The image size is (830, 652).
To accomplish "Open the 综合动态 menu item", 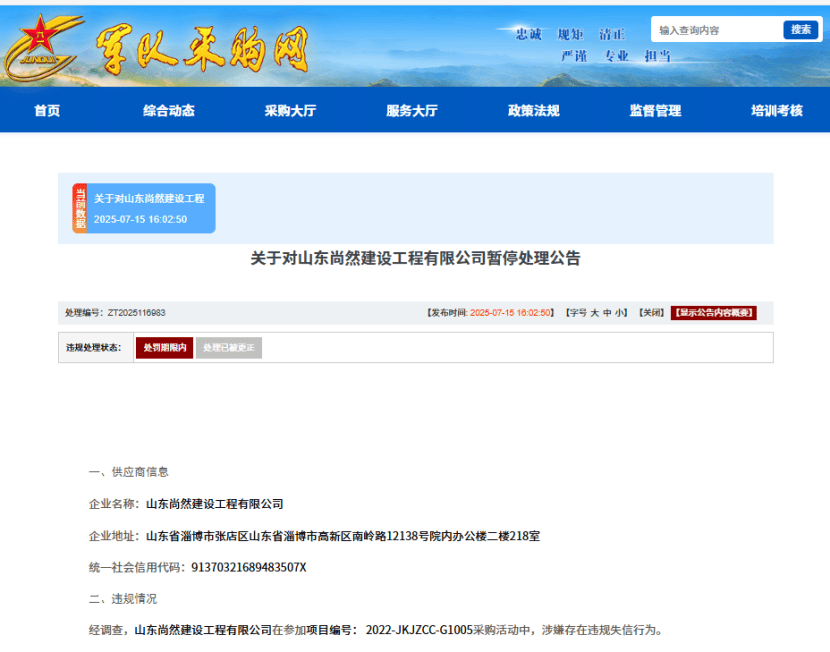I will 169,111.
